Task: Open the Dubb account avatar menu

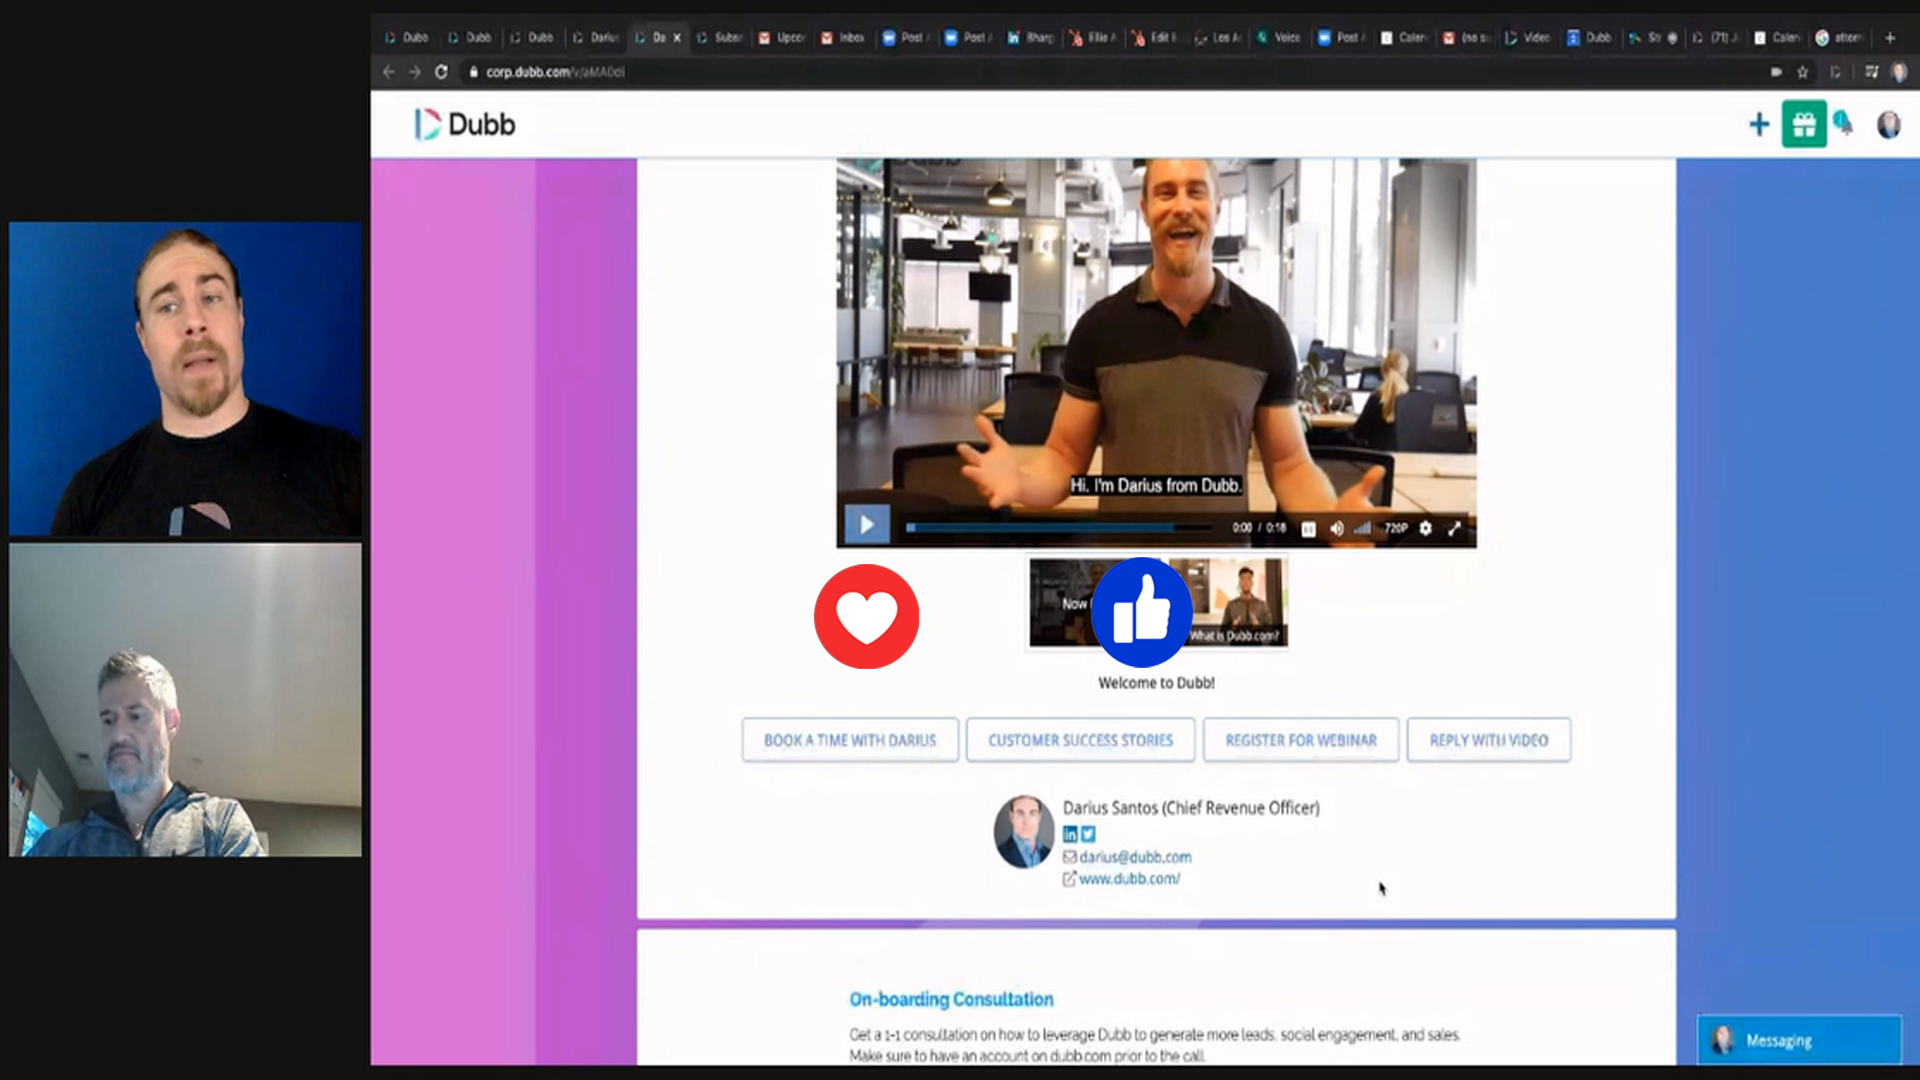Action: [x=1888, y=124]
